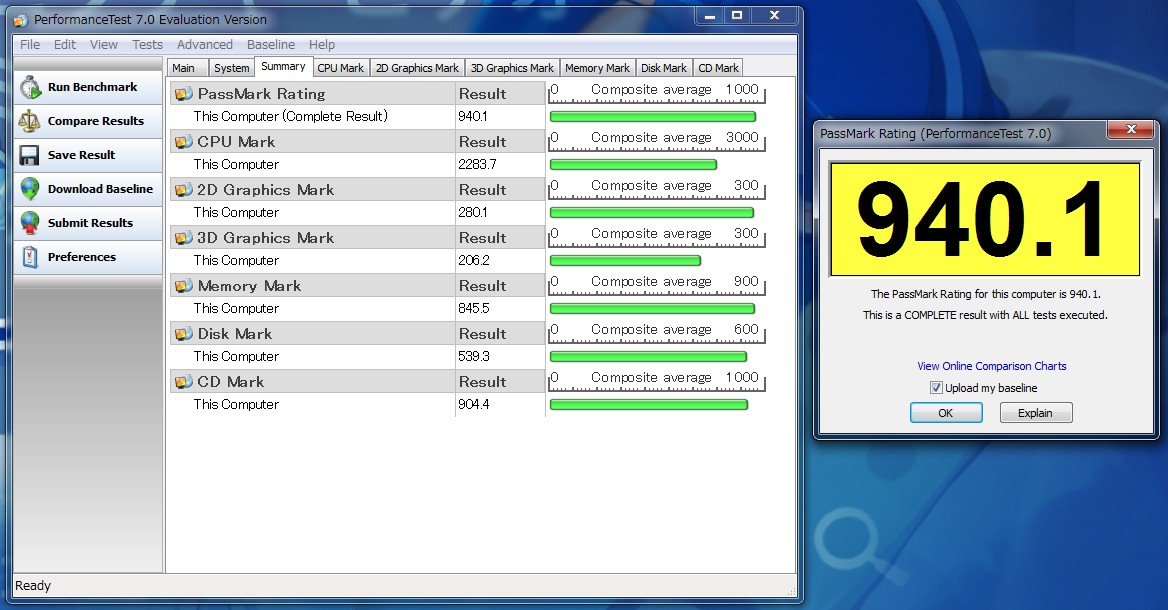Click the PassMark Rating green result bar
1168x610 pixels.
(653, 116)
